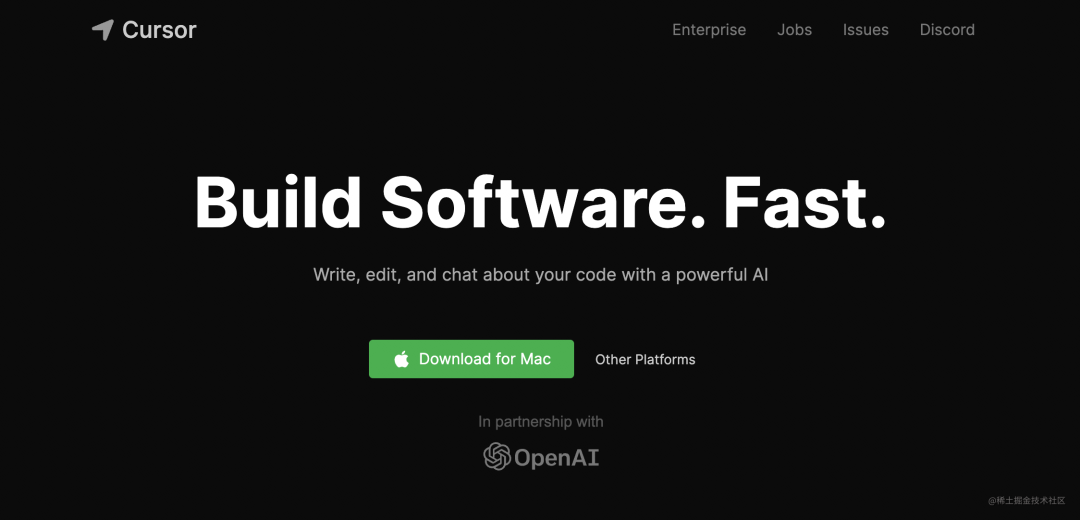Go to the Jobs page
This screenshot has width=1080, height=520.
(x=794, y=30)
